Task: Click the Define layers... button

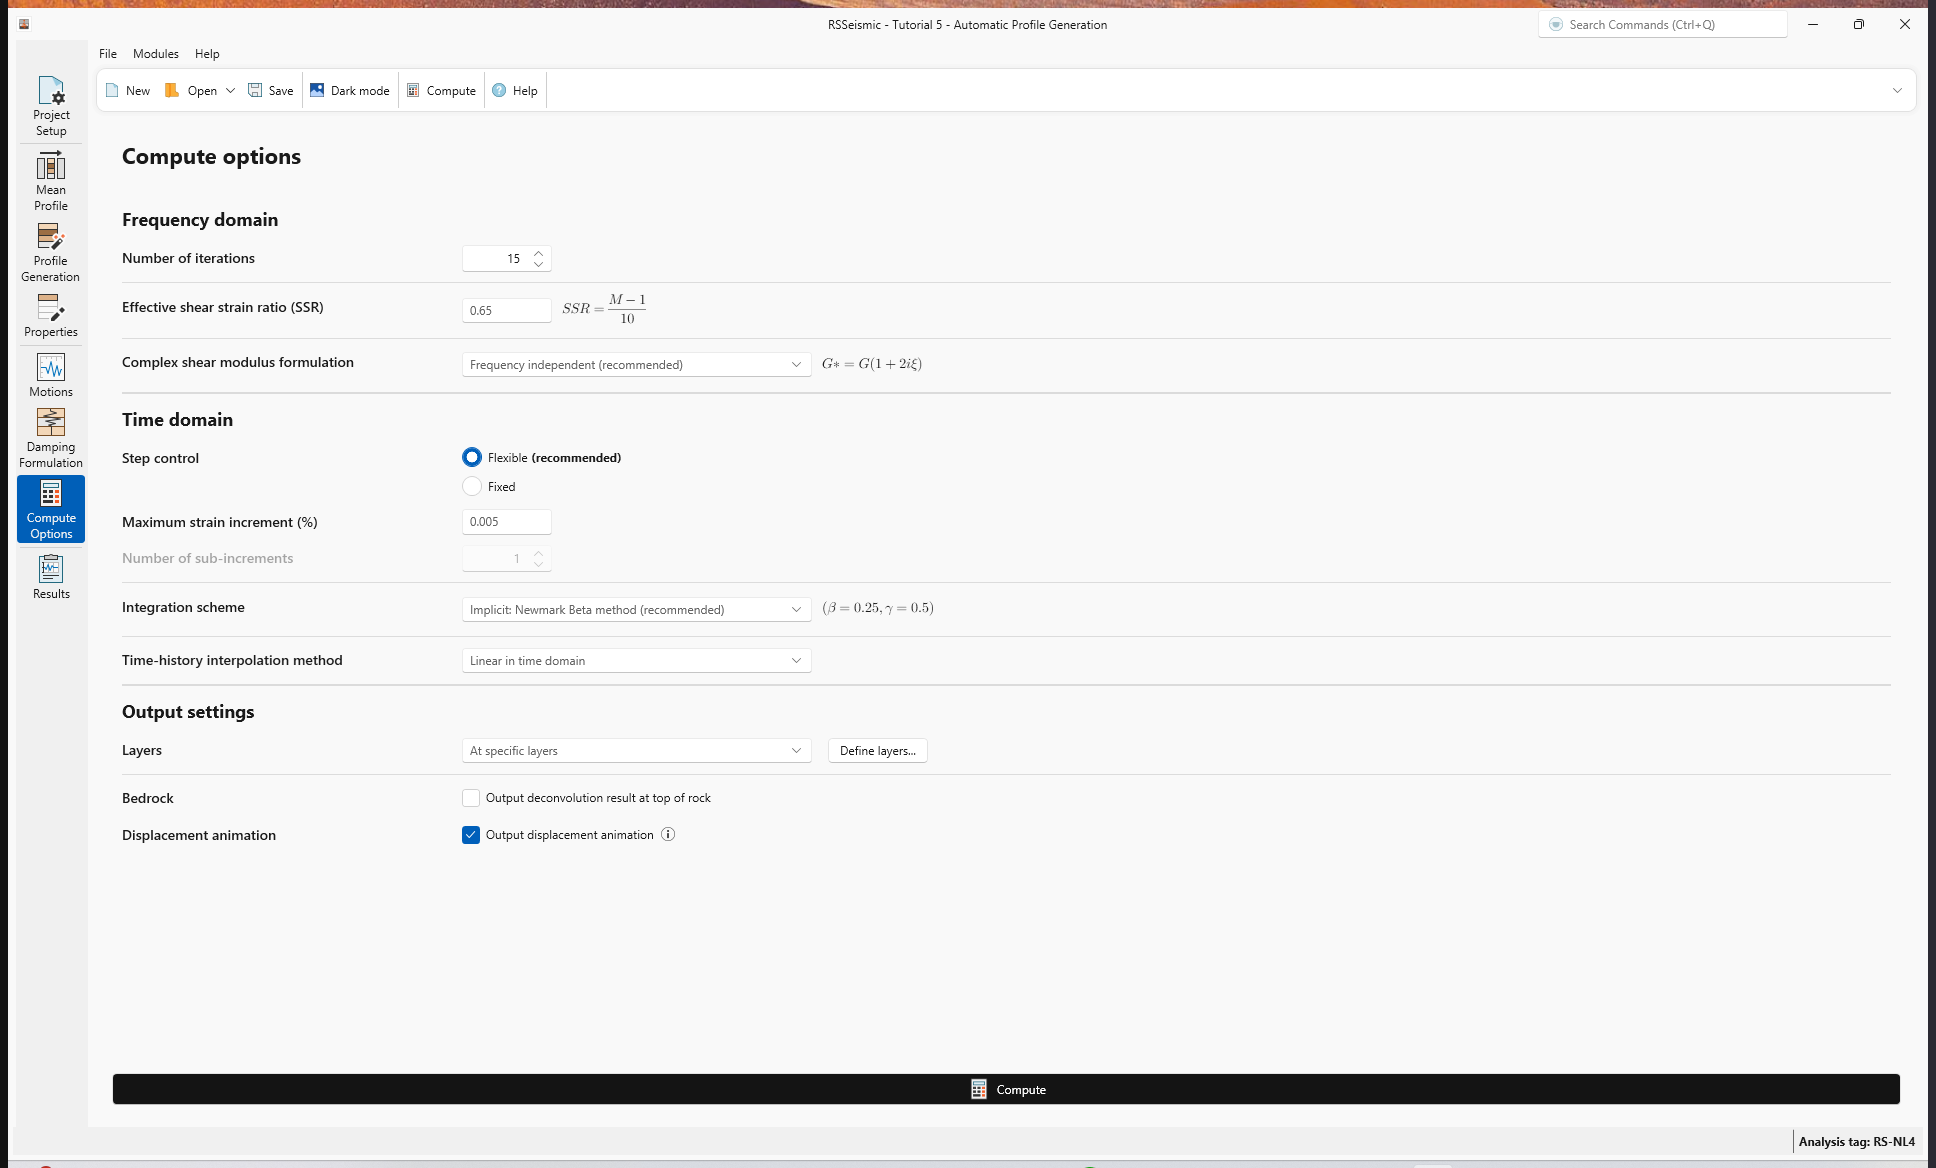Action: click(878, 750)
